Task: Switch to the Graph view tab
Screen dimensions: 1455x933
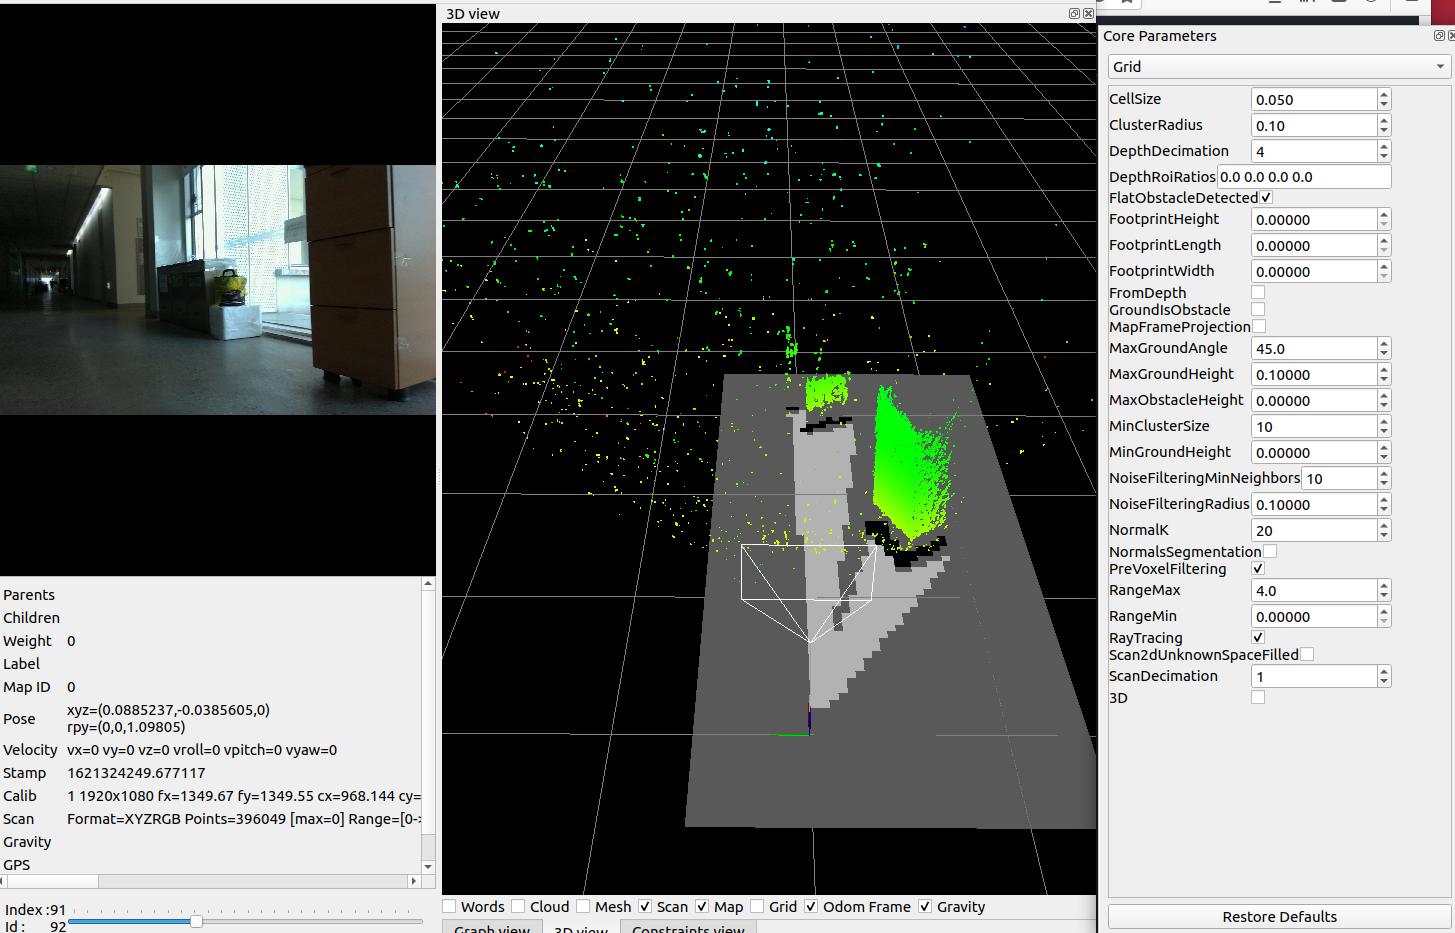Action: pos(491,928)
